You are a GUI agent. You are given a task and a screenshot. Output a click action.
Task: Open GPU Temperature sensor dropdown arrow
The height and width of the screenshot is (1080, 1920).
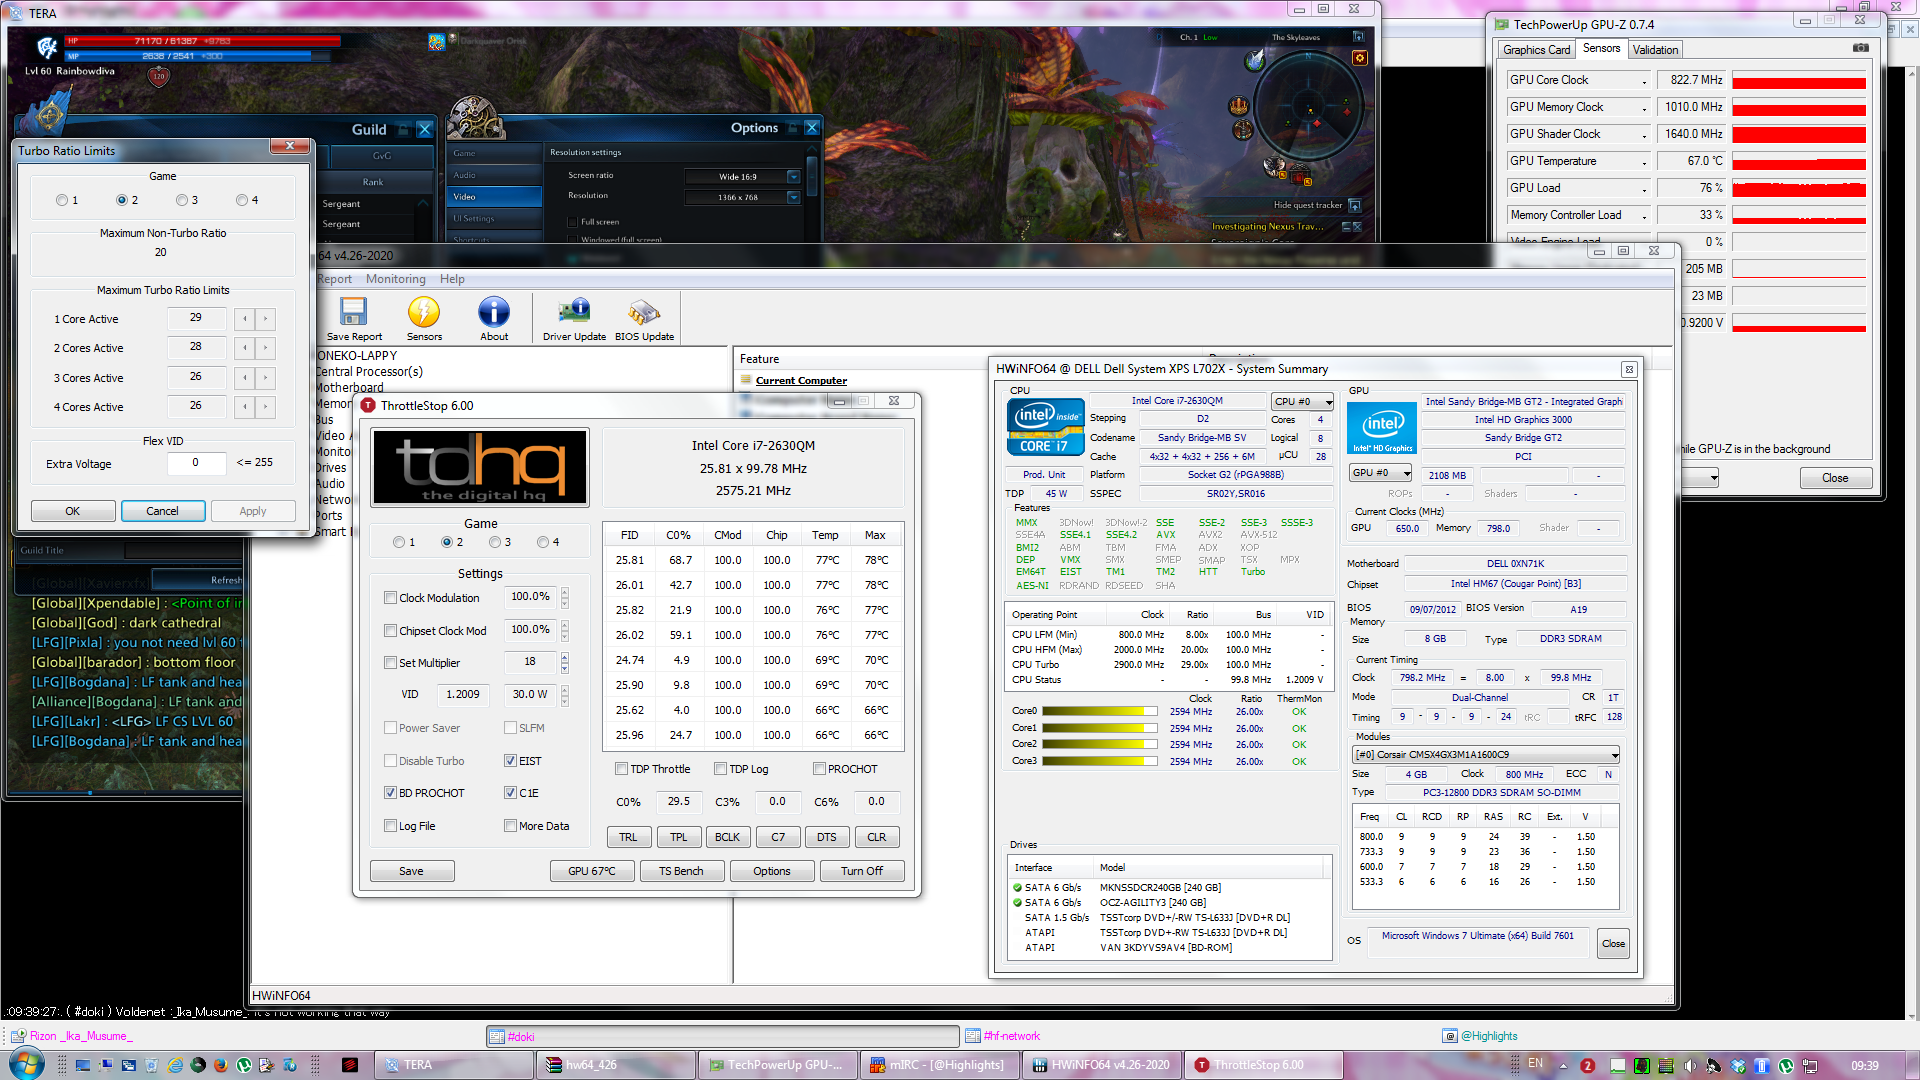tap(1644, 162)
